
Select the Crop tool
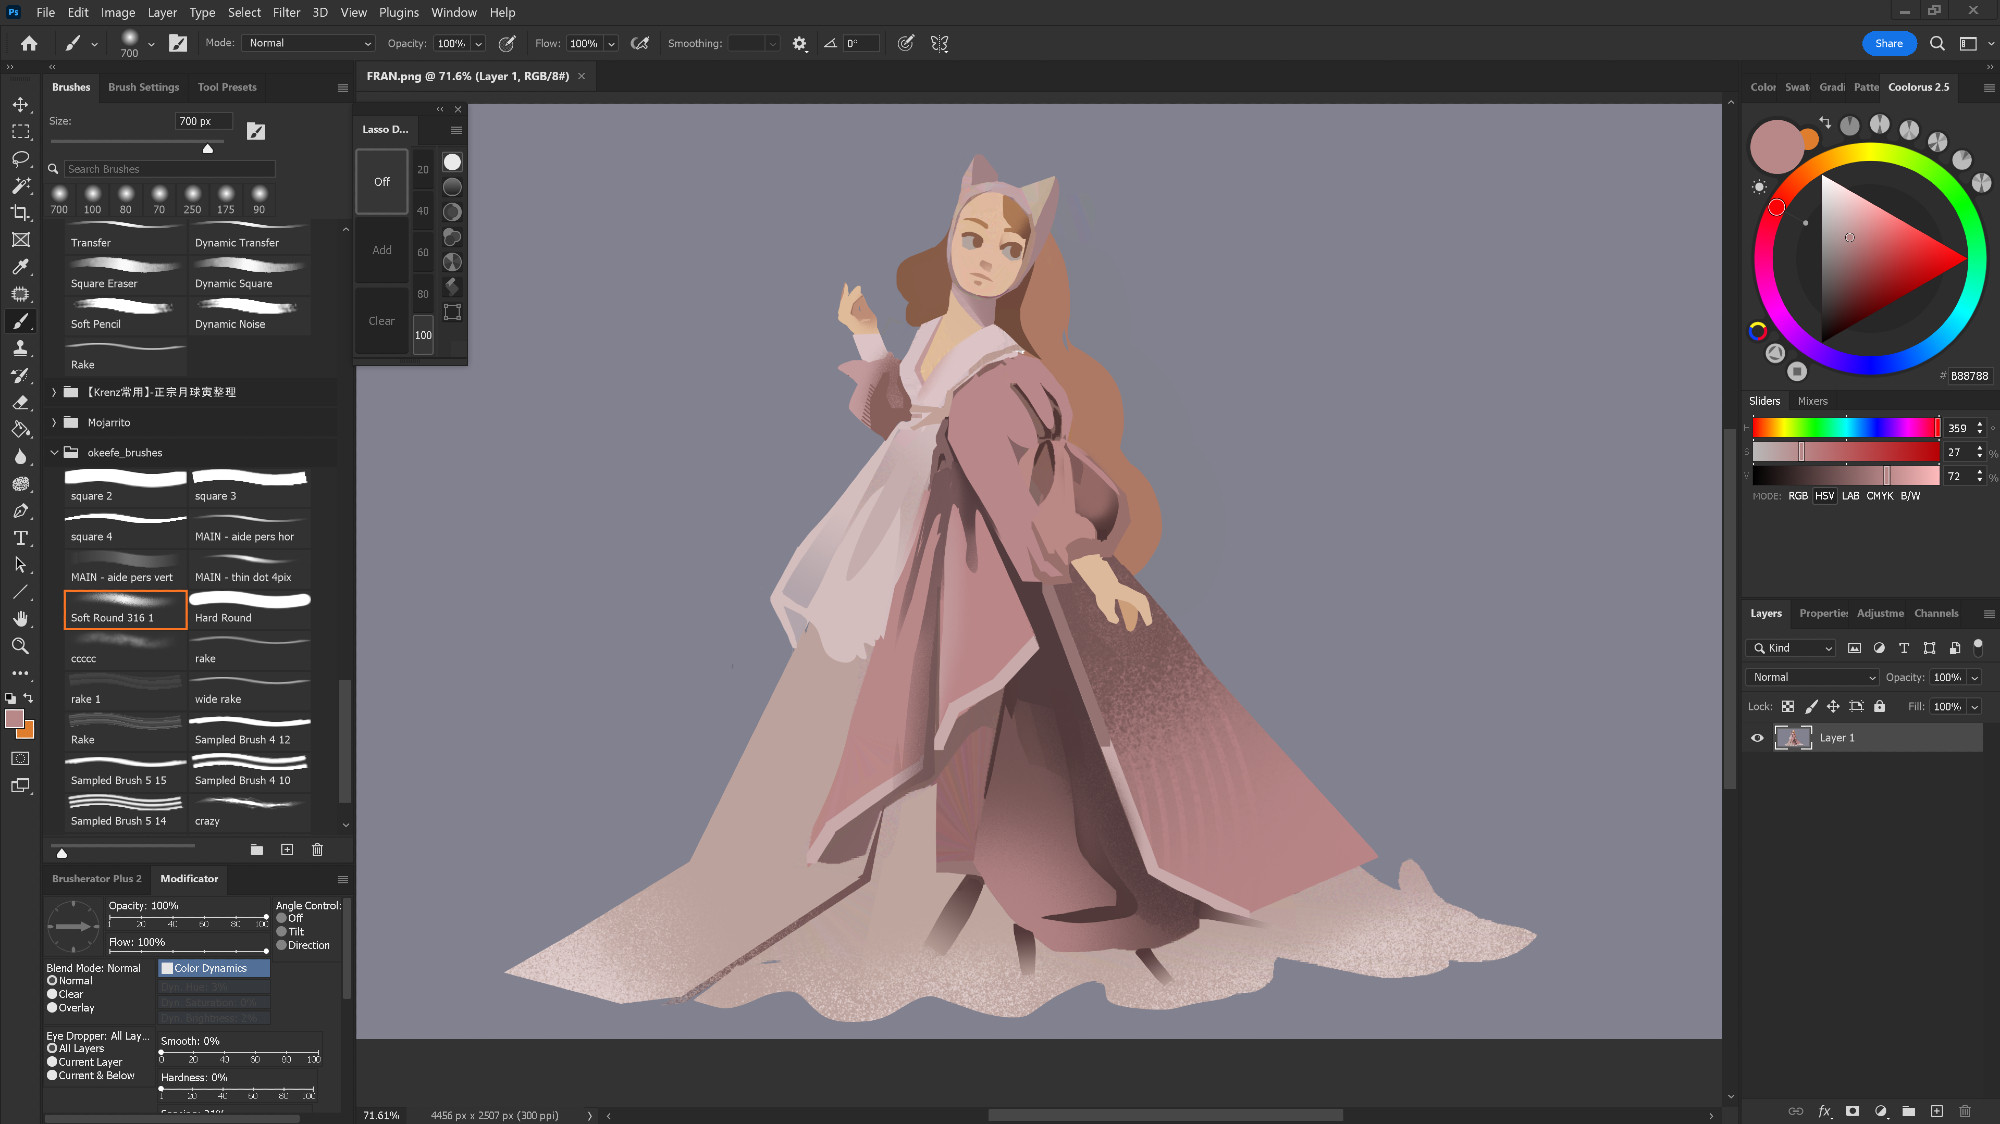[x=20, y=212]
